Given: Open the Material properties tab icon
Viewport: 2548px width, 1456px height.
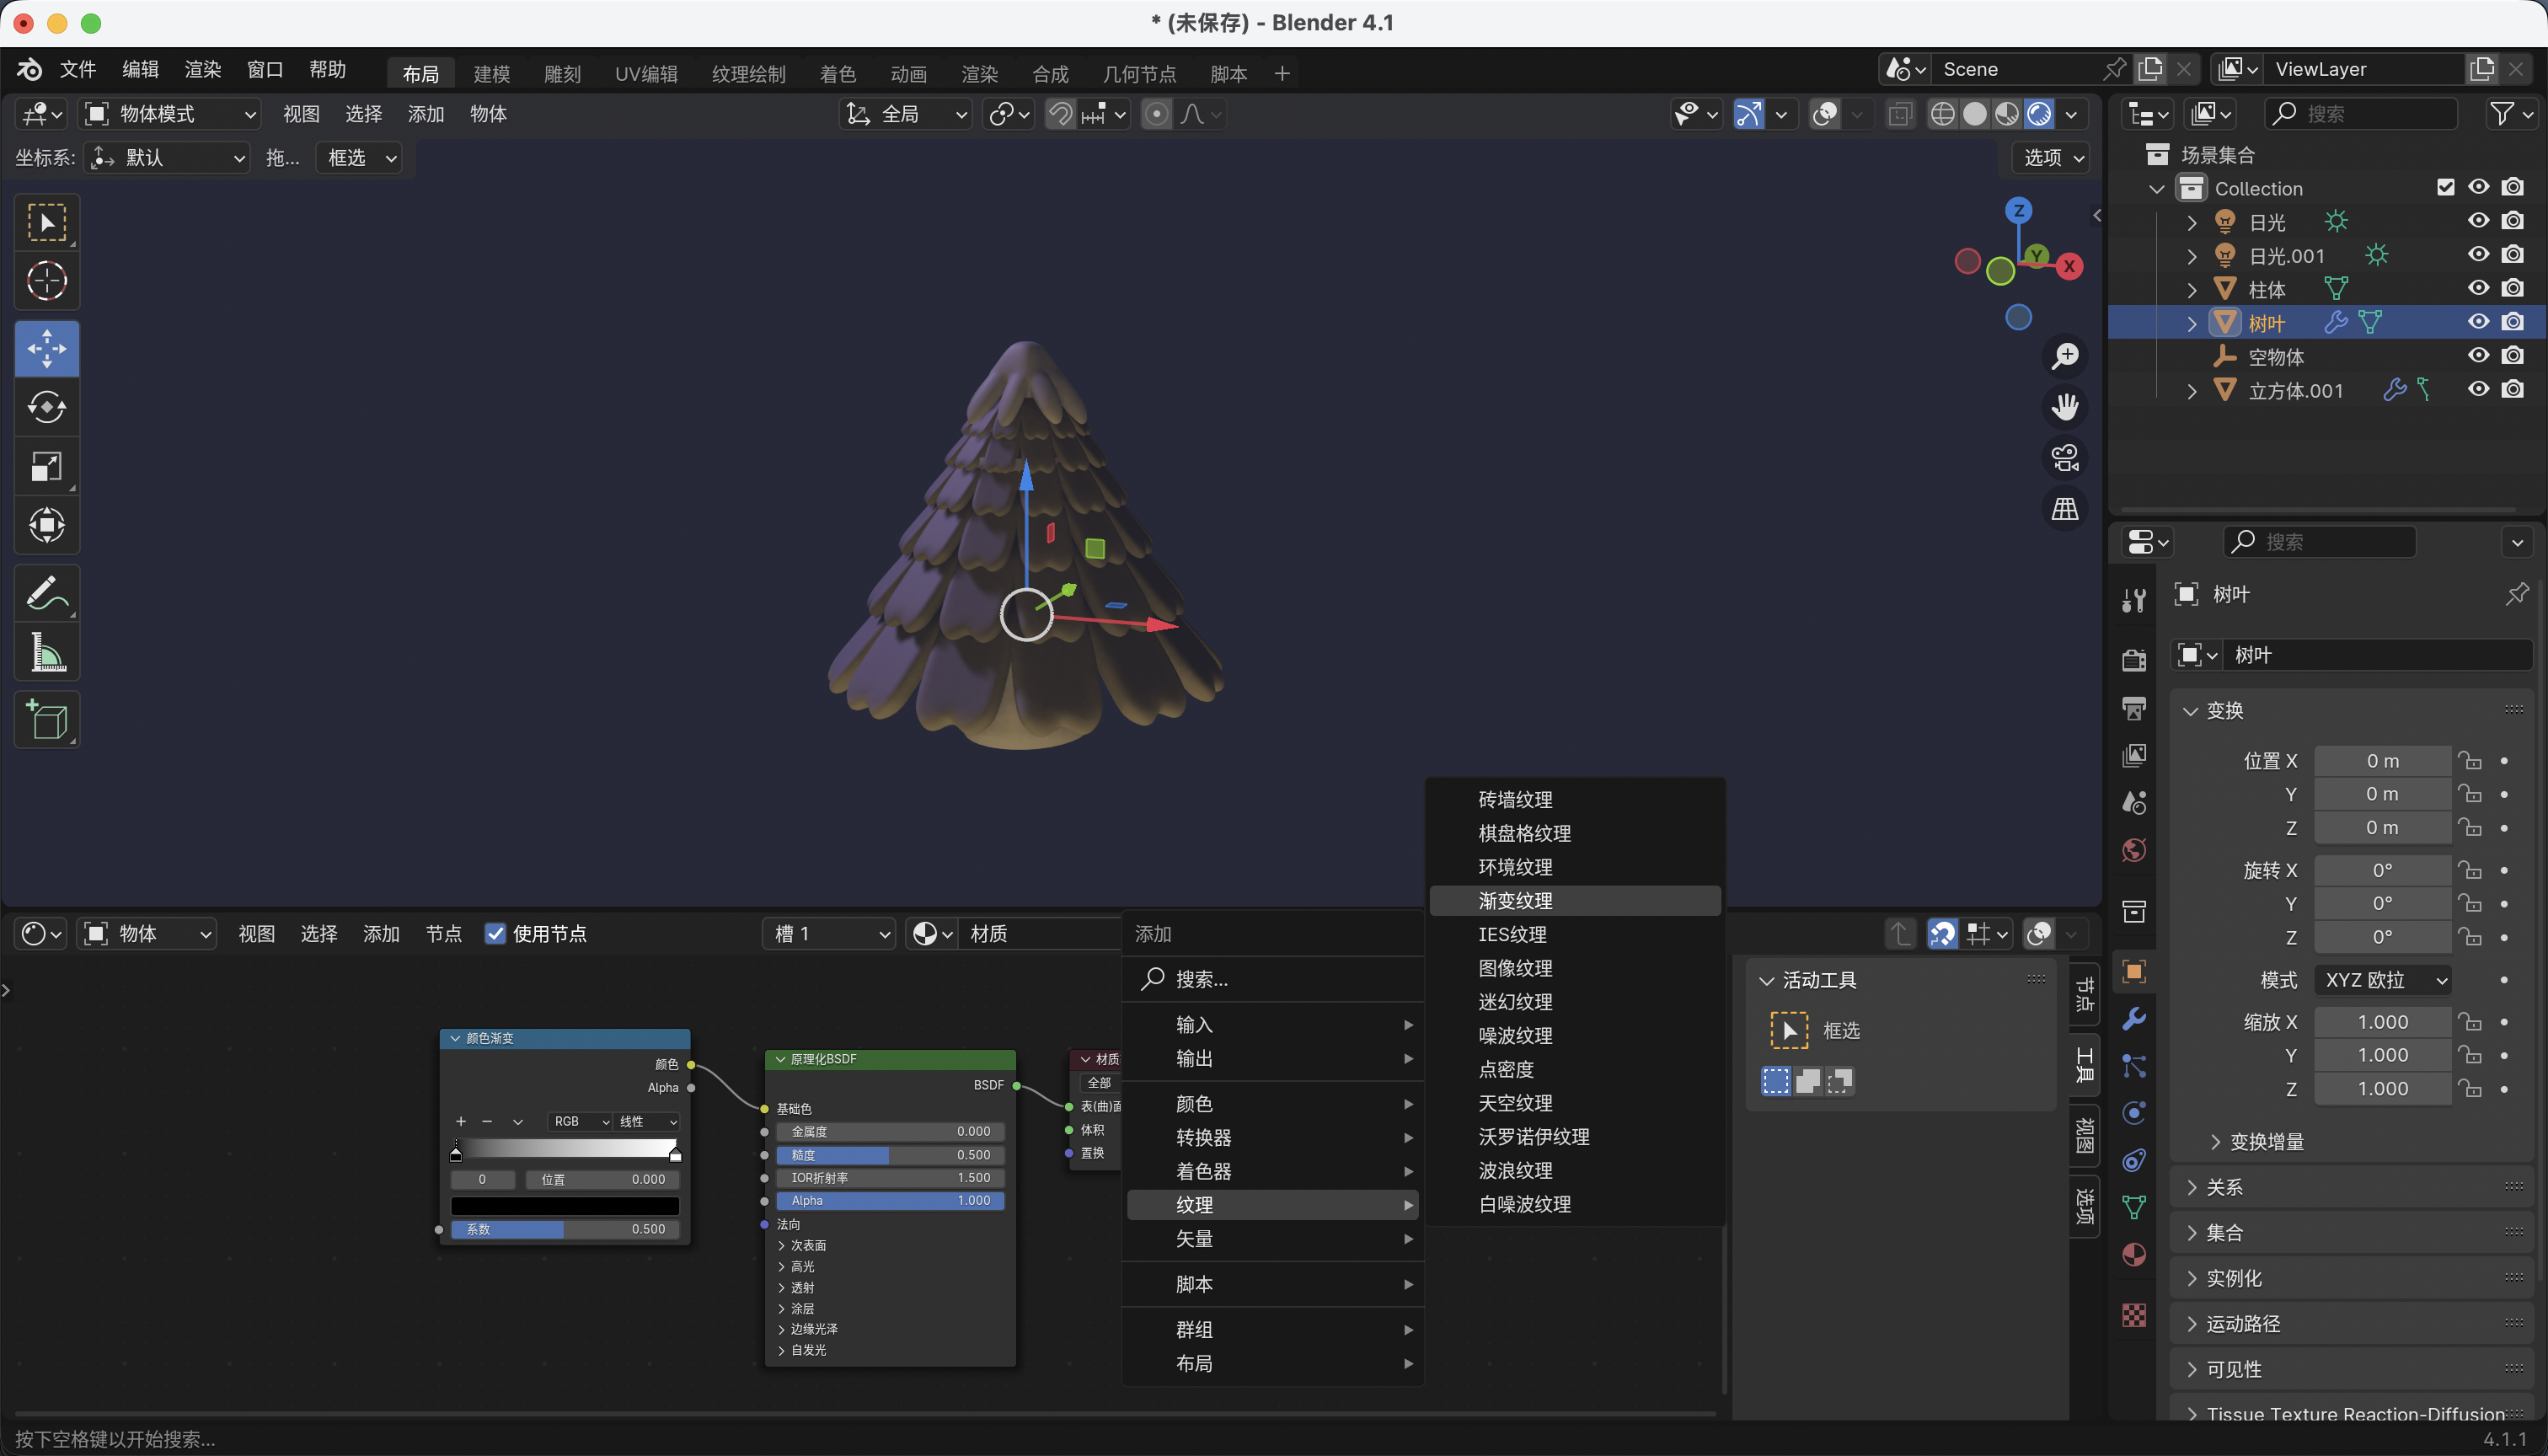Looking at the screenshot, I should tap(2134, 1255).
